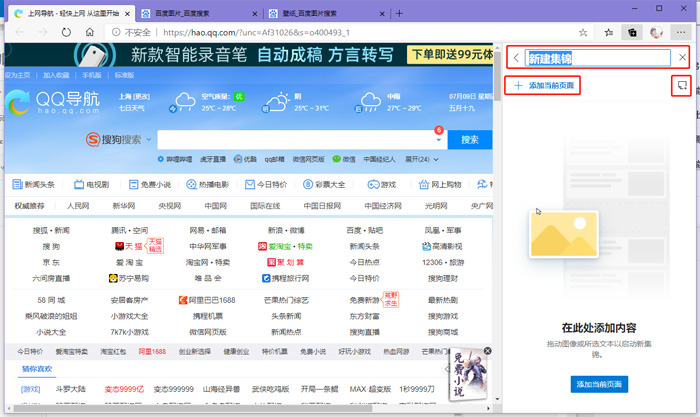This screenshot has width=700, height=417.
Task: Click the 添加当前页面 blue button
Action: click(599, 384)
